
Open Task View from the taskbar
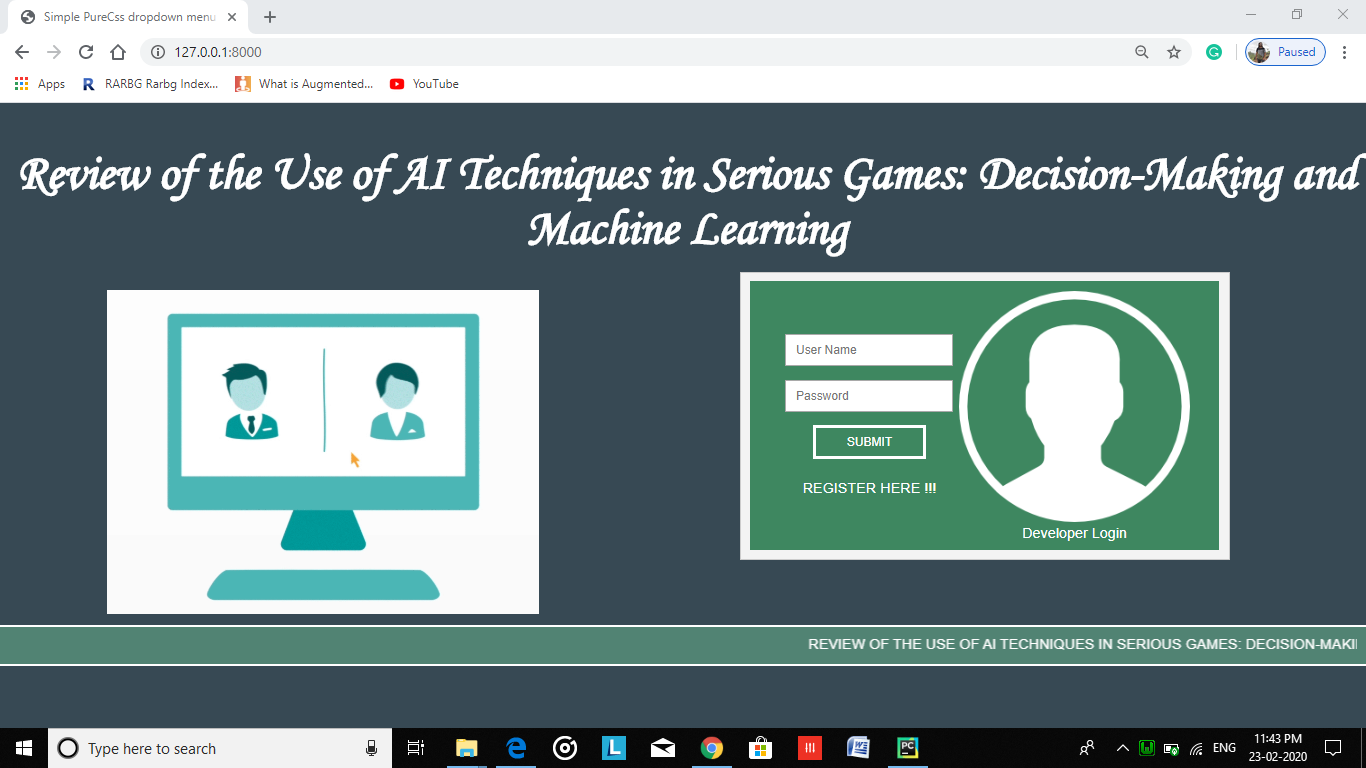(416, 748)
